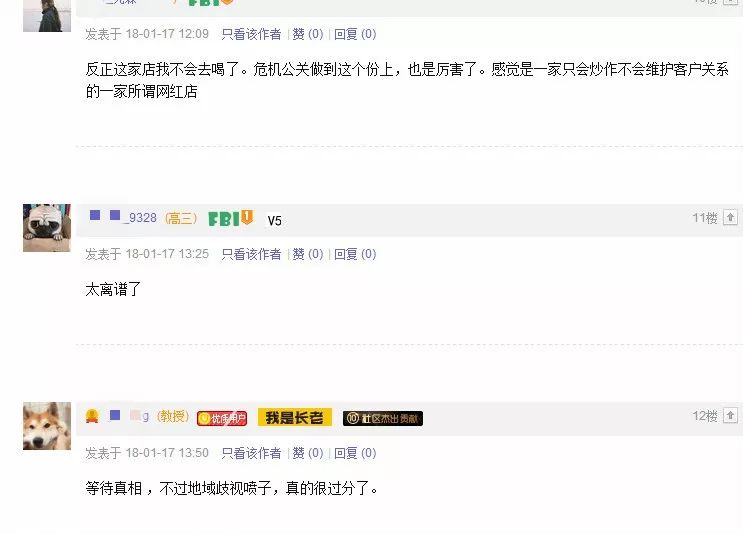Viewport: 743px width, 534px height.
Task: Show only this author for 12:09 post
Action: (x=251, y=34)
